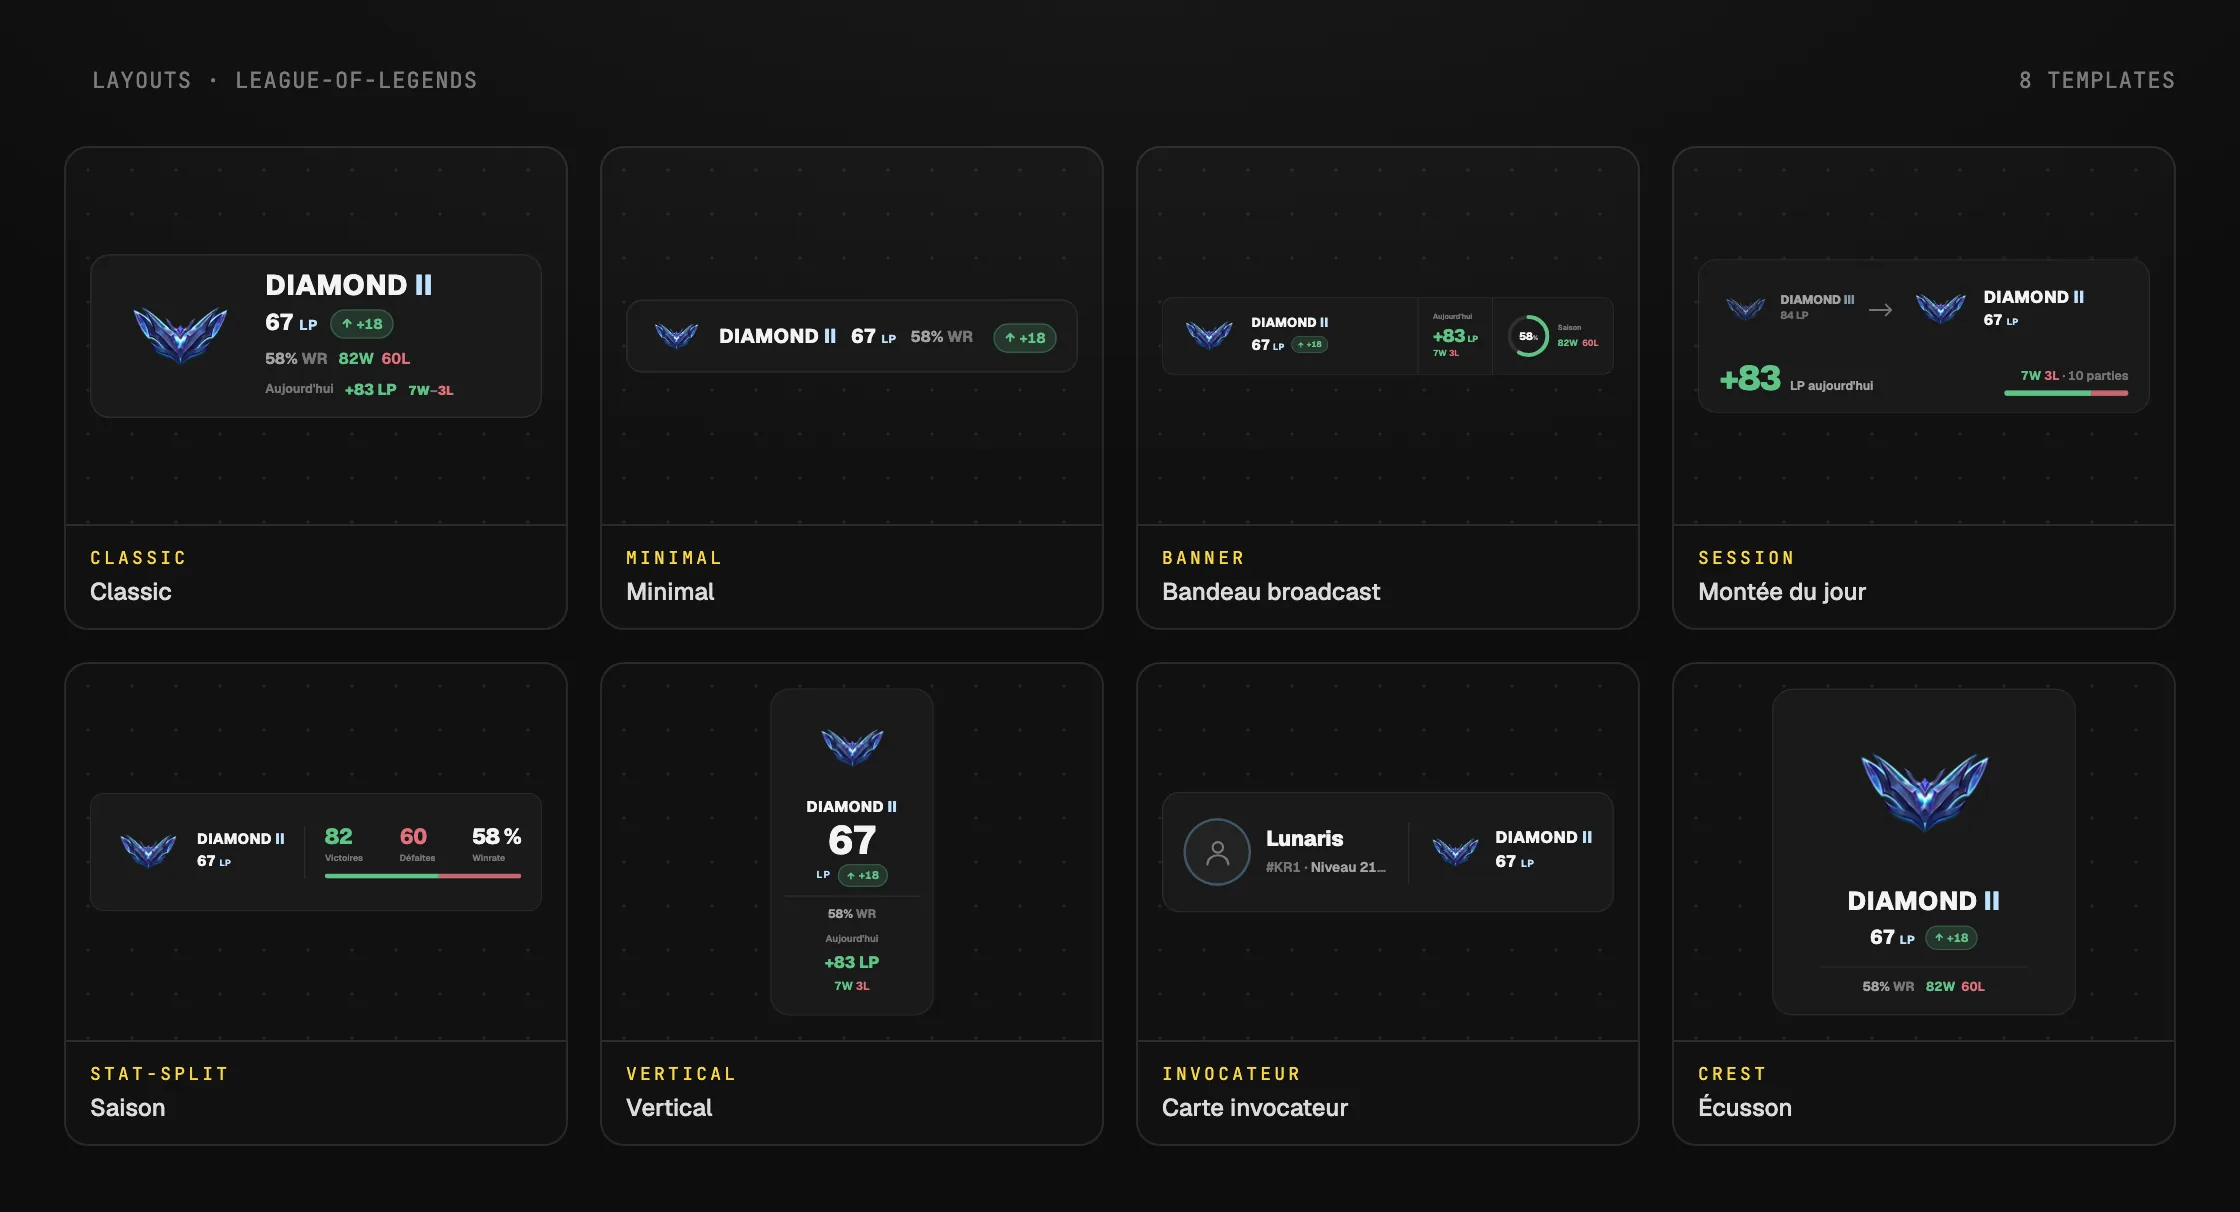The height and width of the screenshot is (1212, 2240).
Task: Click the win-loss progress bar in Session preview
Action: coord(2066,393)
